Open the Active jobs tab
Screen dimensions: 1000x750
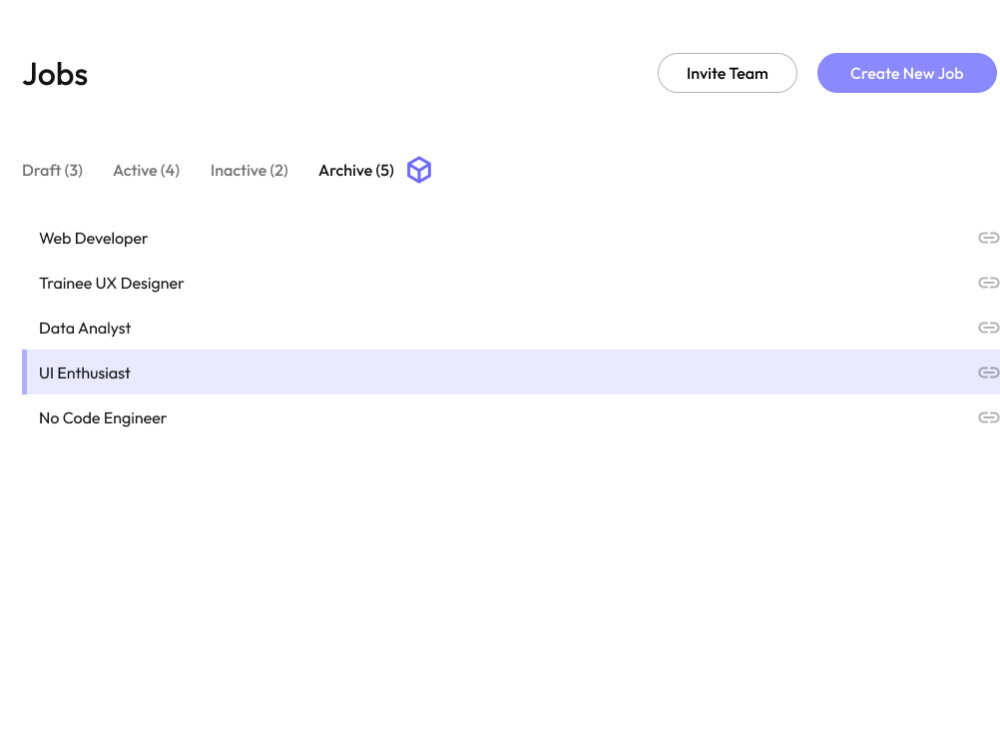pyautogui.click(x=146, y=170)
